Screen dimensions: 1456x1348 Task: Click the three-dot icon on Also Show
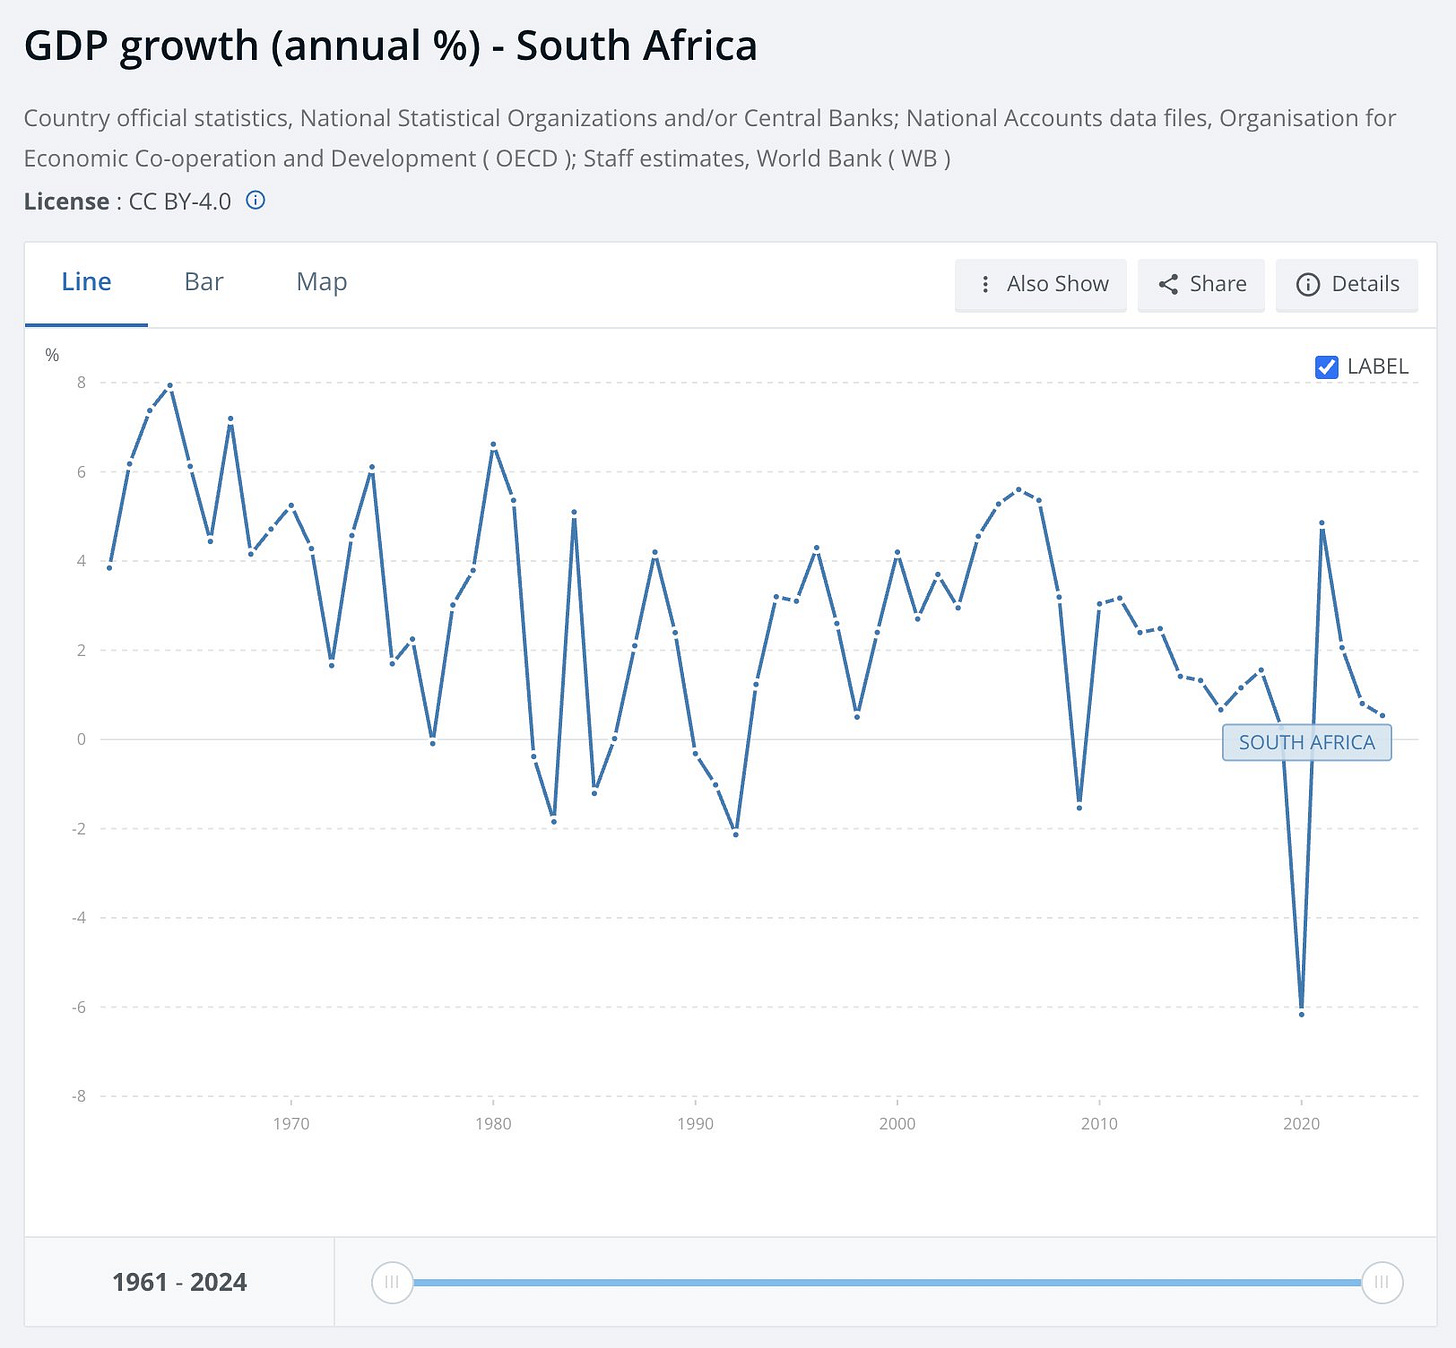click(x=985, y=284)
